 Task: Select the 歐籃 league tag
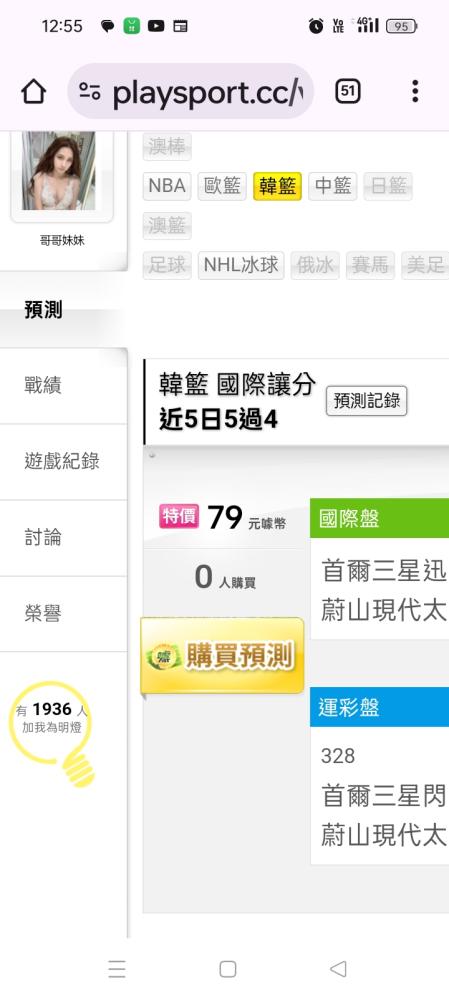223,186
